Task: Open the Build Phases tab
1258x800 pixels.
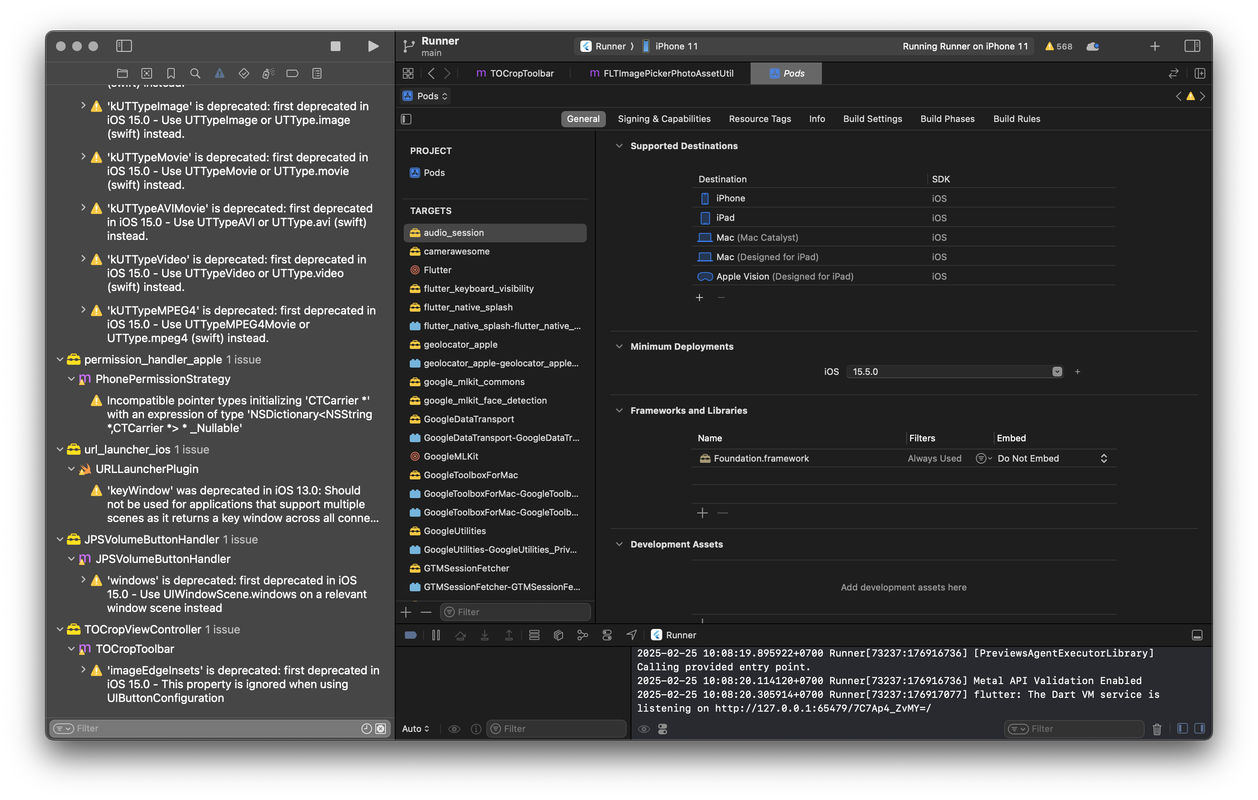Action: [947, 119]
